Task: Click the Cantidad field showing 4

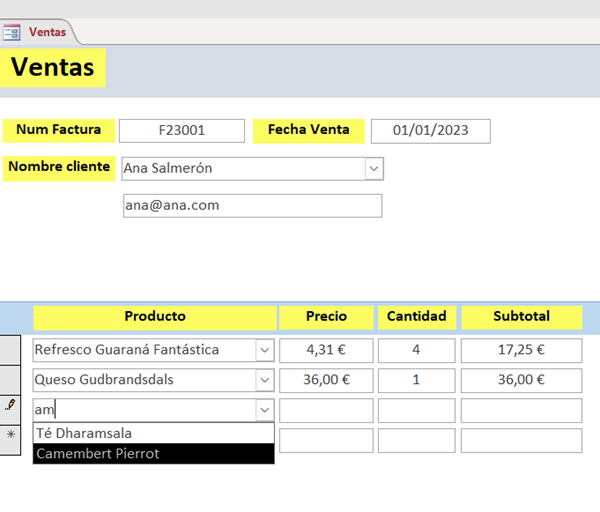Action: [x=415, y=350]
